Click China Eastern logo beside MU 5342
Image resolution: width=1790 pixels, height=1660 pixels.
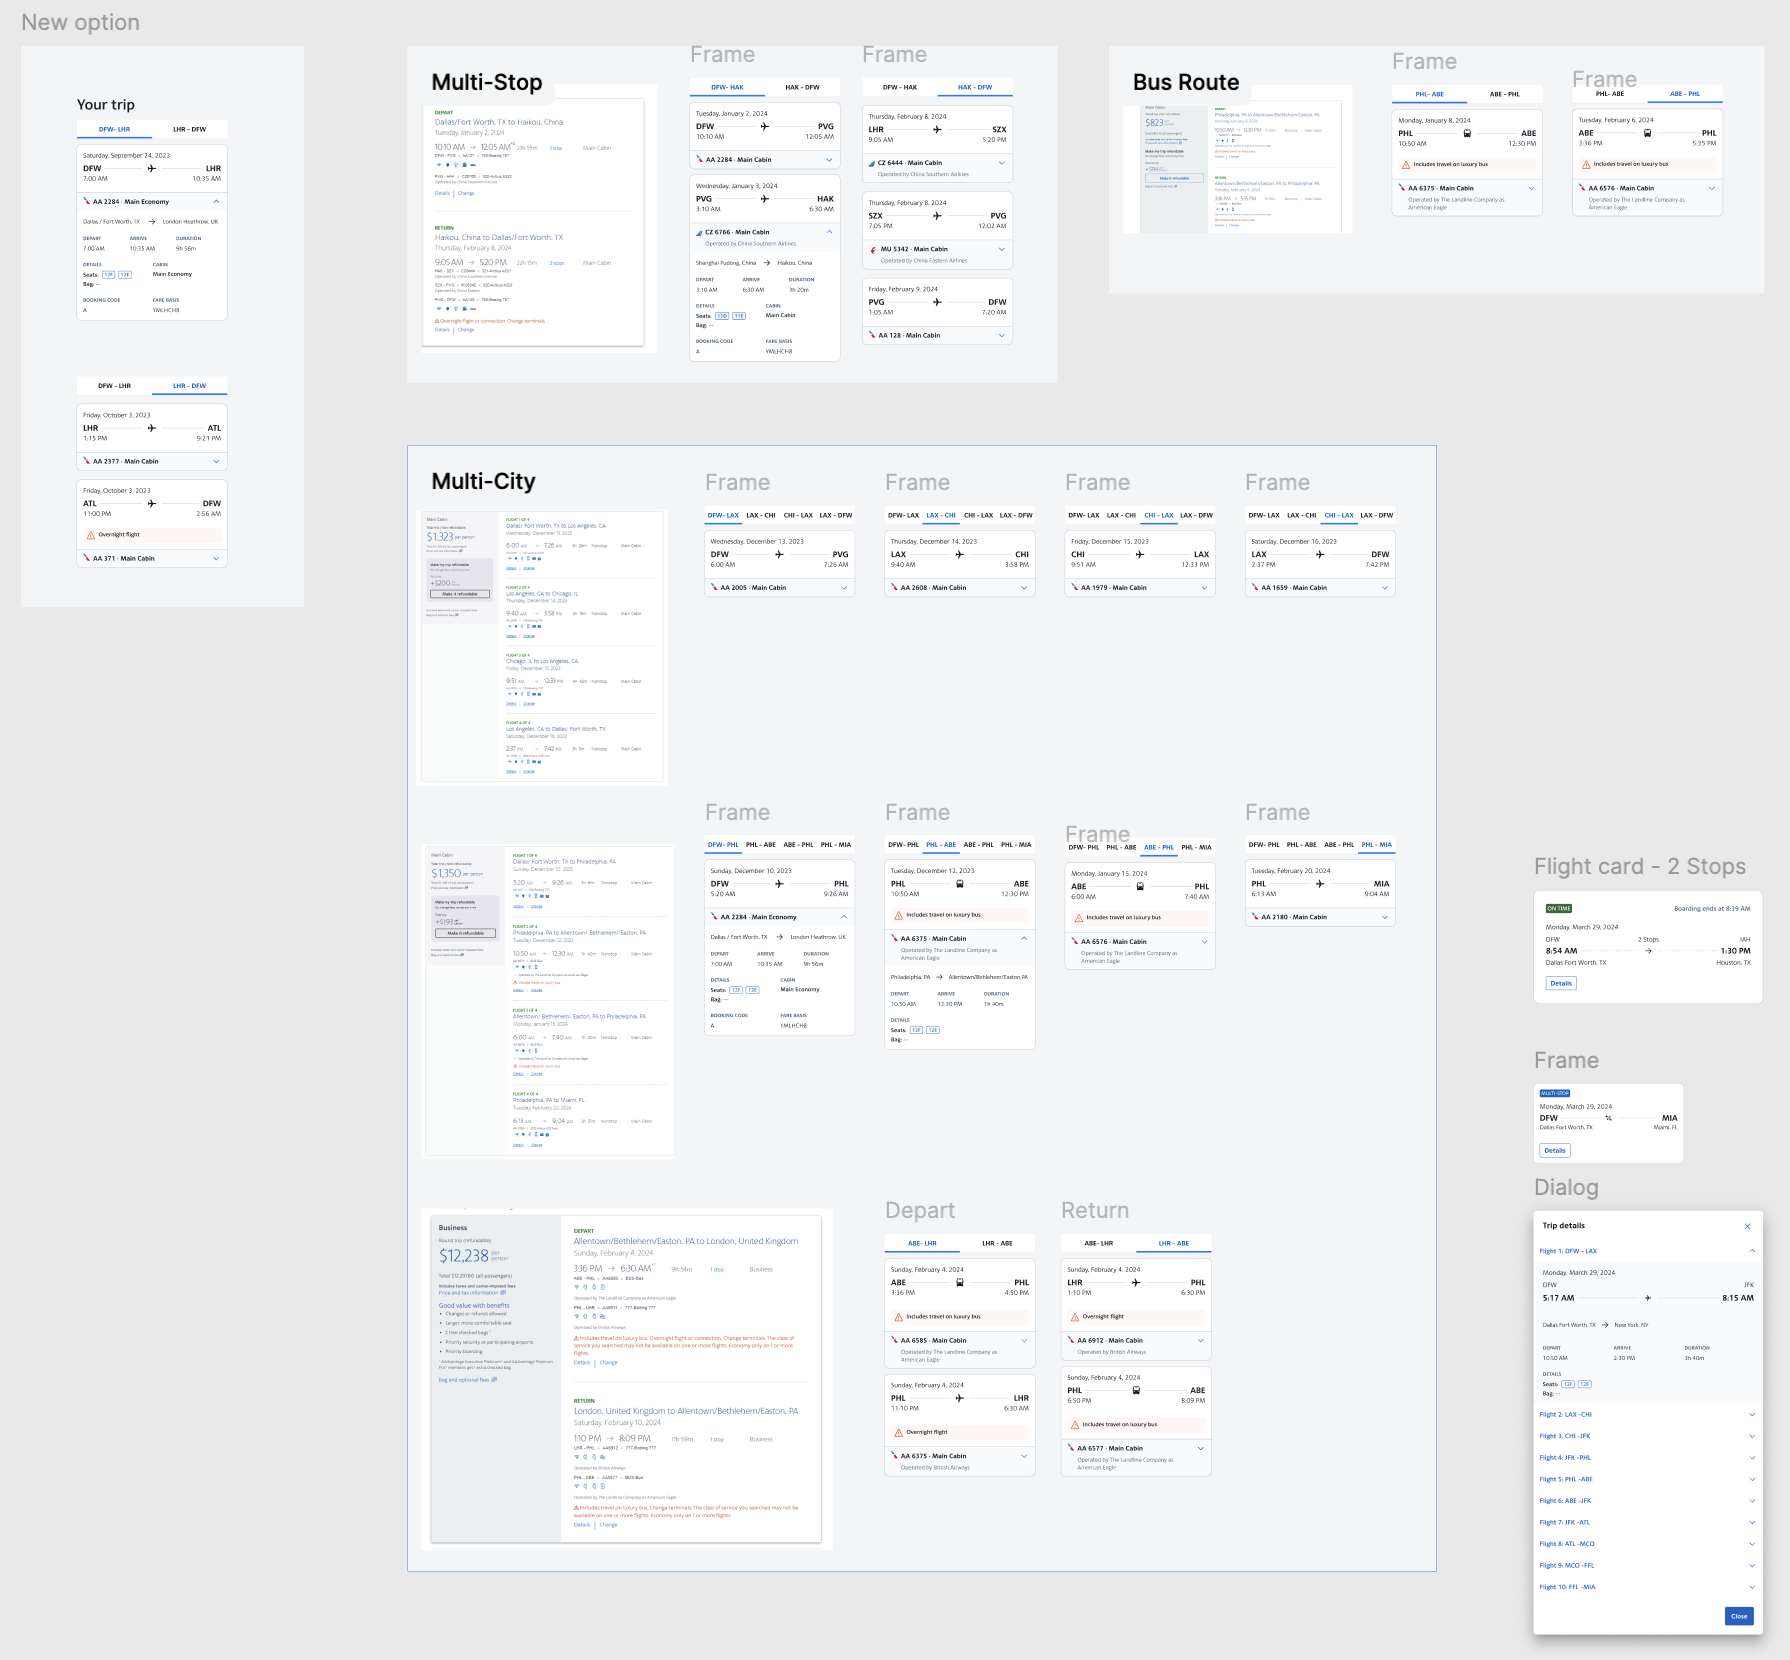(873, 249)
